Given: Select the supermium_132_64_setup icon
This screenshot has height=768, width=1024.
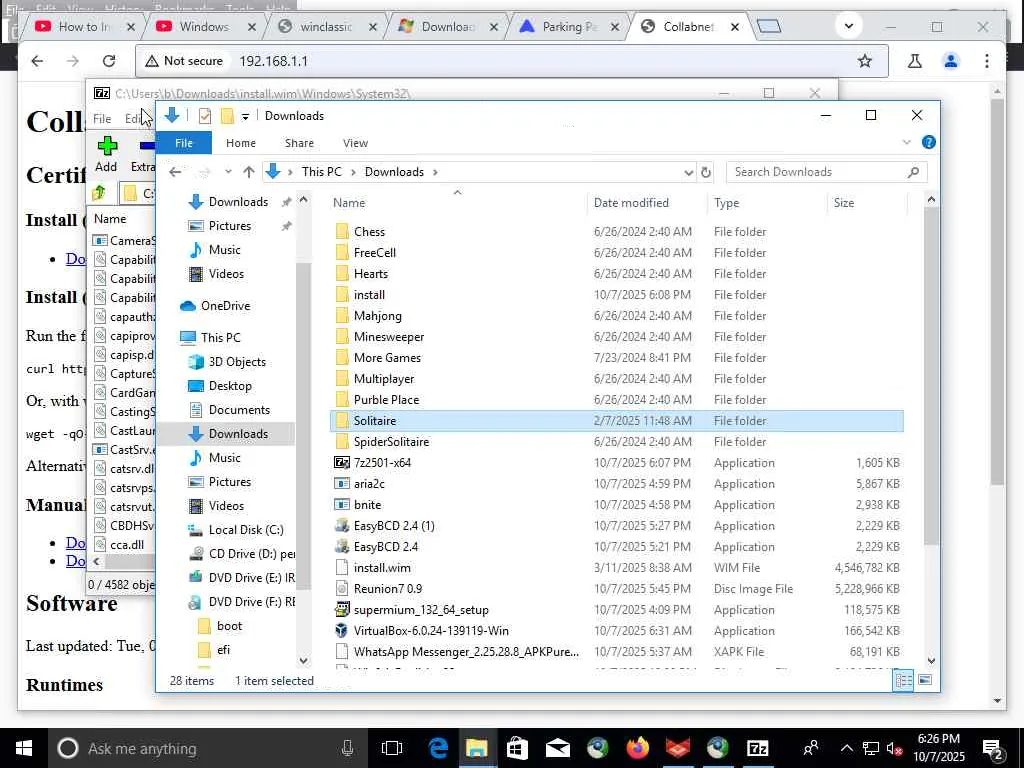Looking at the screenshot, I should point(342,610).
